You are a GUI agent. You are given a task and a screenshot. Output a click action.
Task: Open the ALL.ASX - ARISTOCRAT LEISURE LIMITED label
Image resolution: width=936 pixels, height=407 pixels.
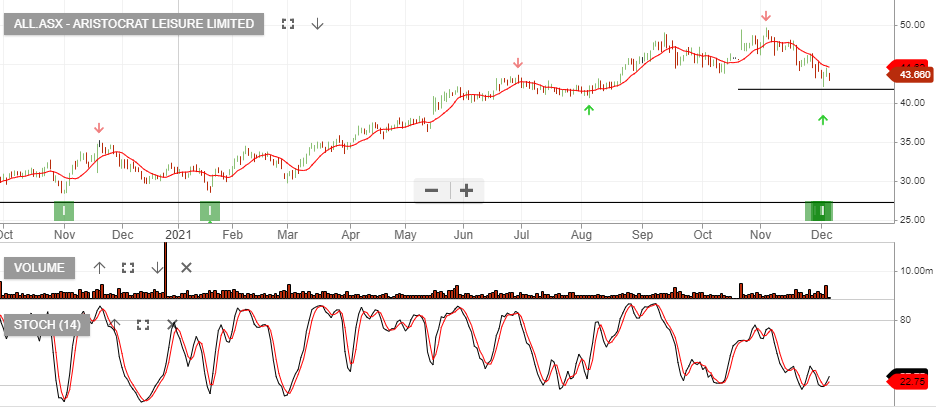134,24
